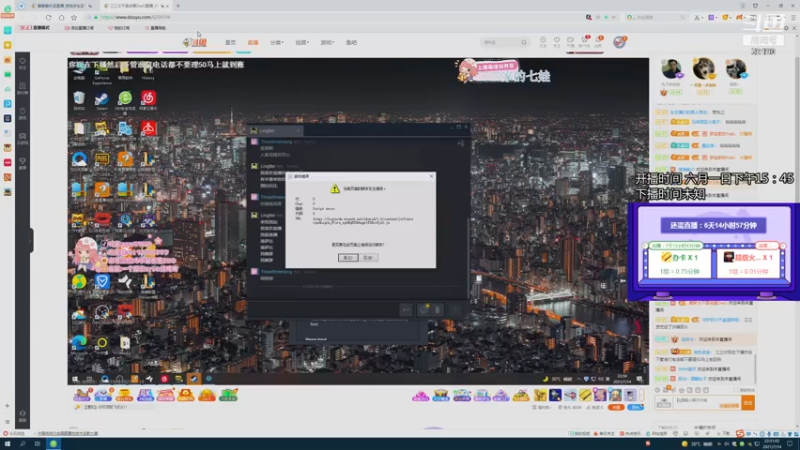Click the browser toolbar search box

tap(657, 17)
